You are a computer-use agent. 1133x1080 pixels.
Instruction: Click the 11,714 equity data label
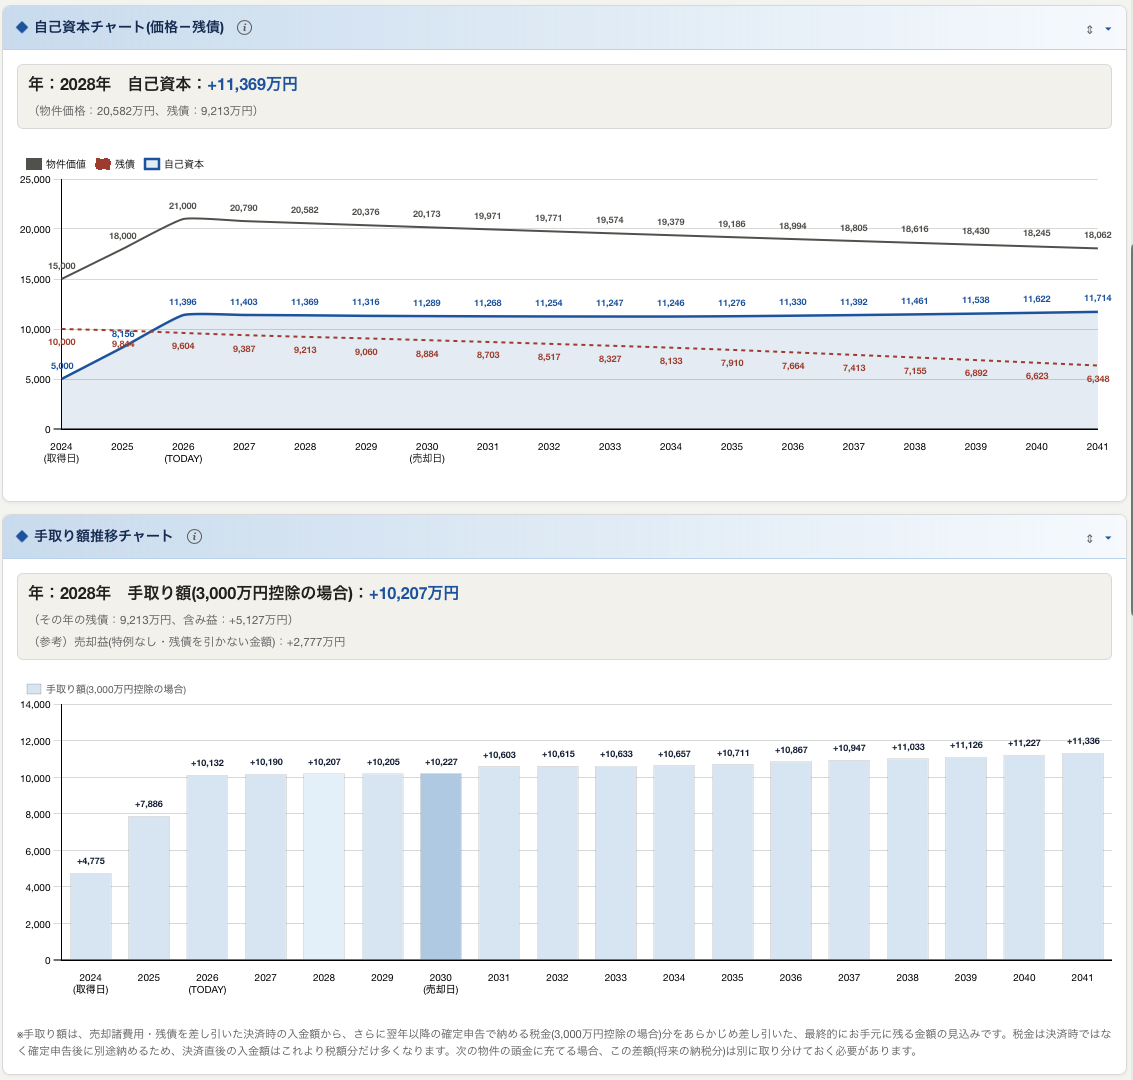pos(1098,298)
